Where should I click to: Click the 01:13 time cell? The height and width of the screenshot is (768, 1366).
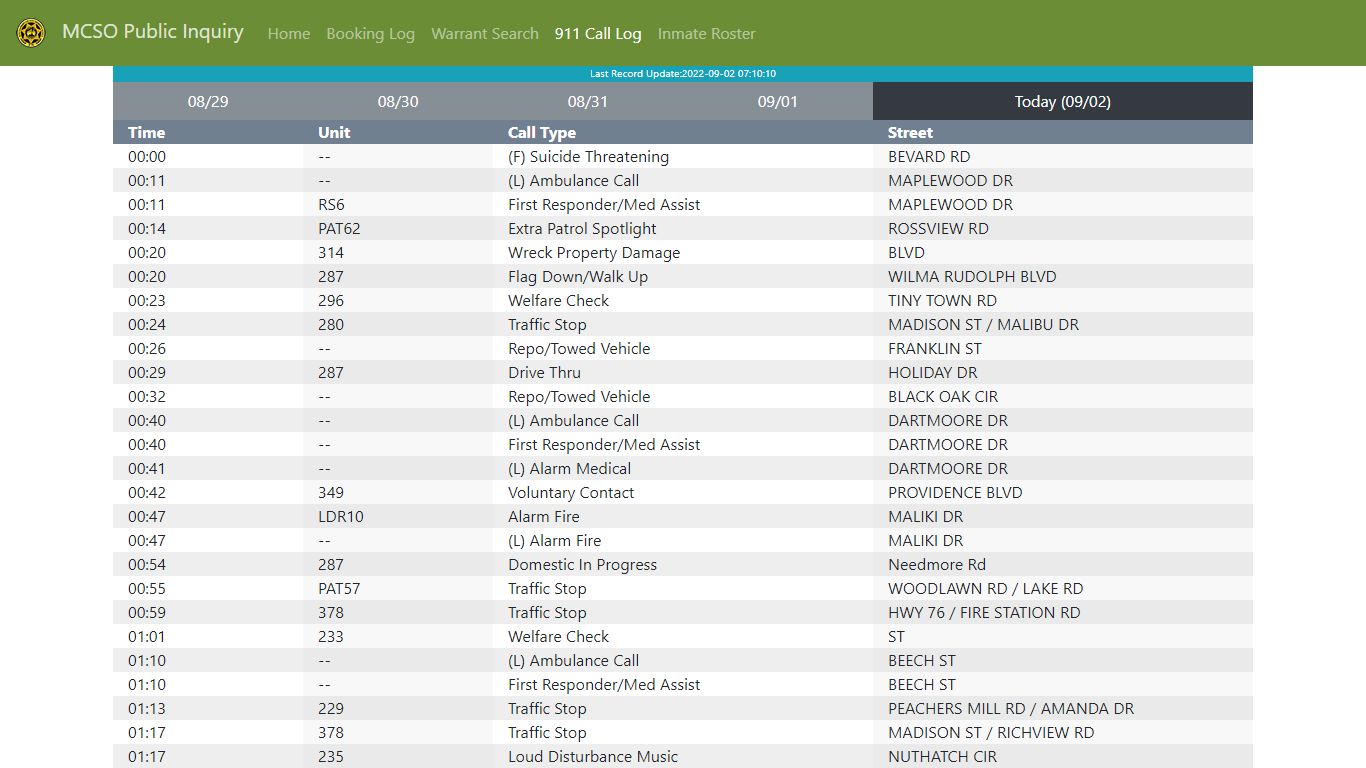[208, 708]
